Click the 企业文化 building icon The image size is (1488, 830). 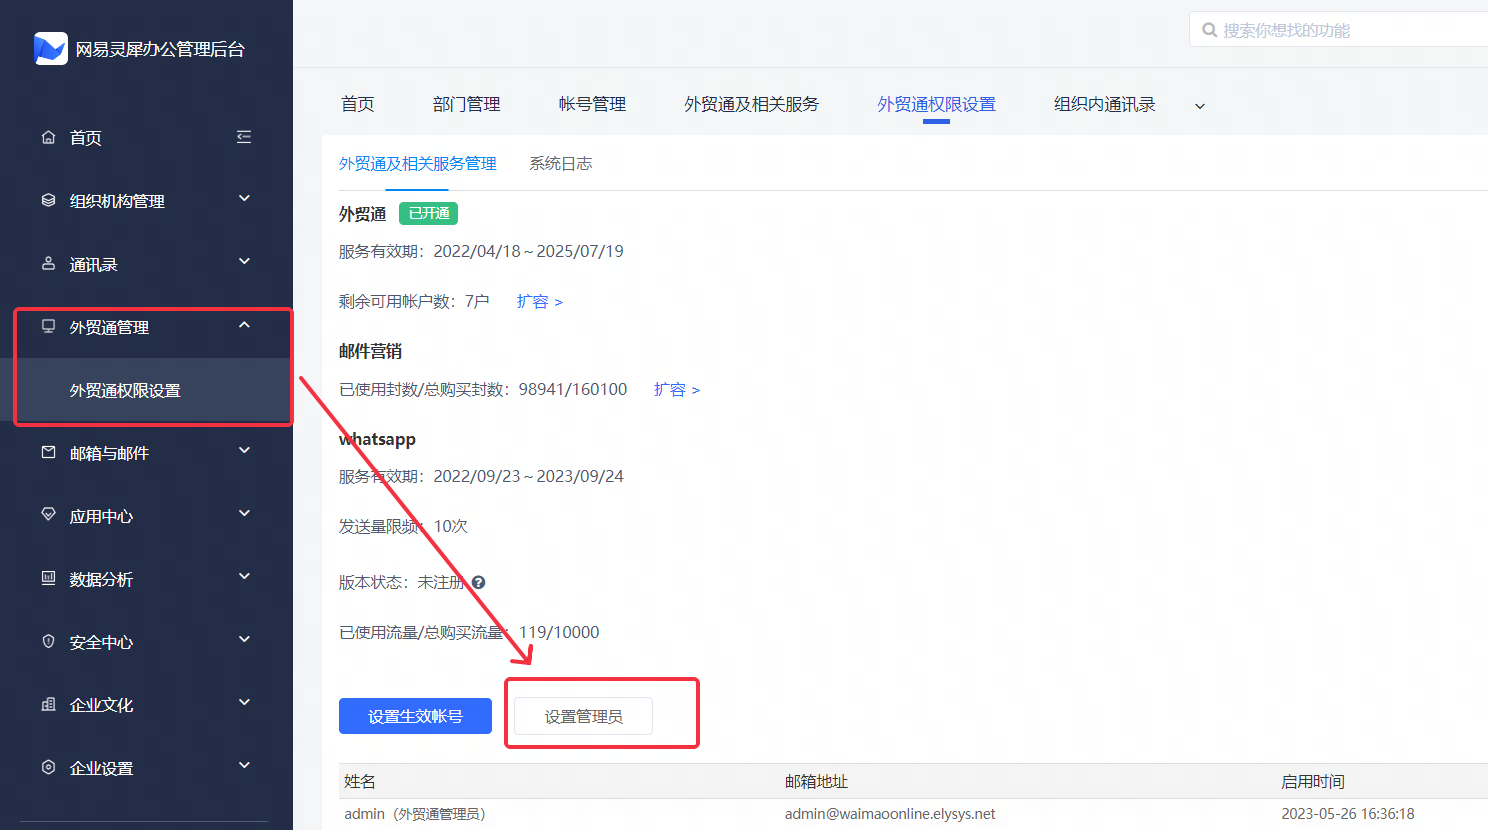coord(48,704)
